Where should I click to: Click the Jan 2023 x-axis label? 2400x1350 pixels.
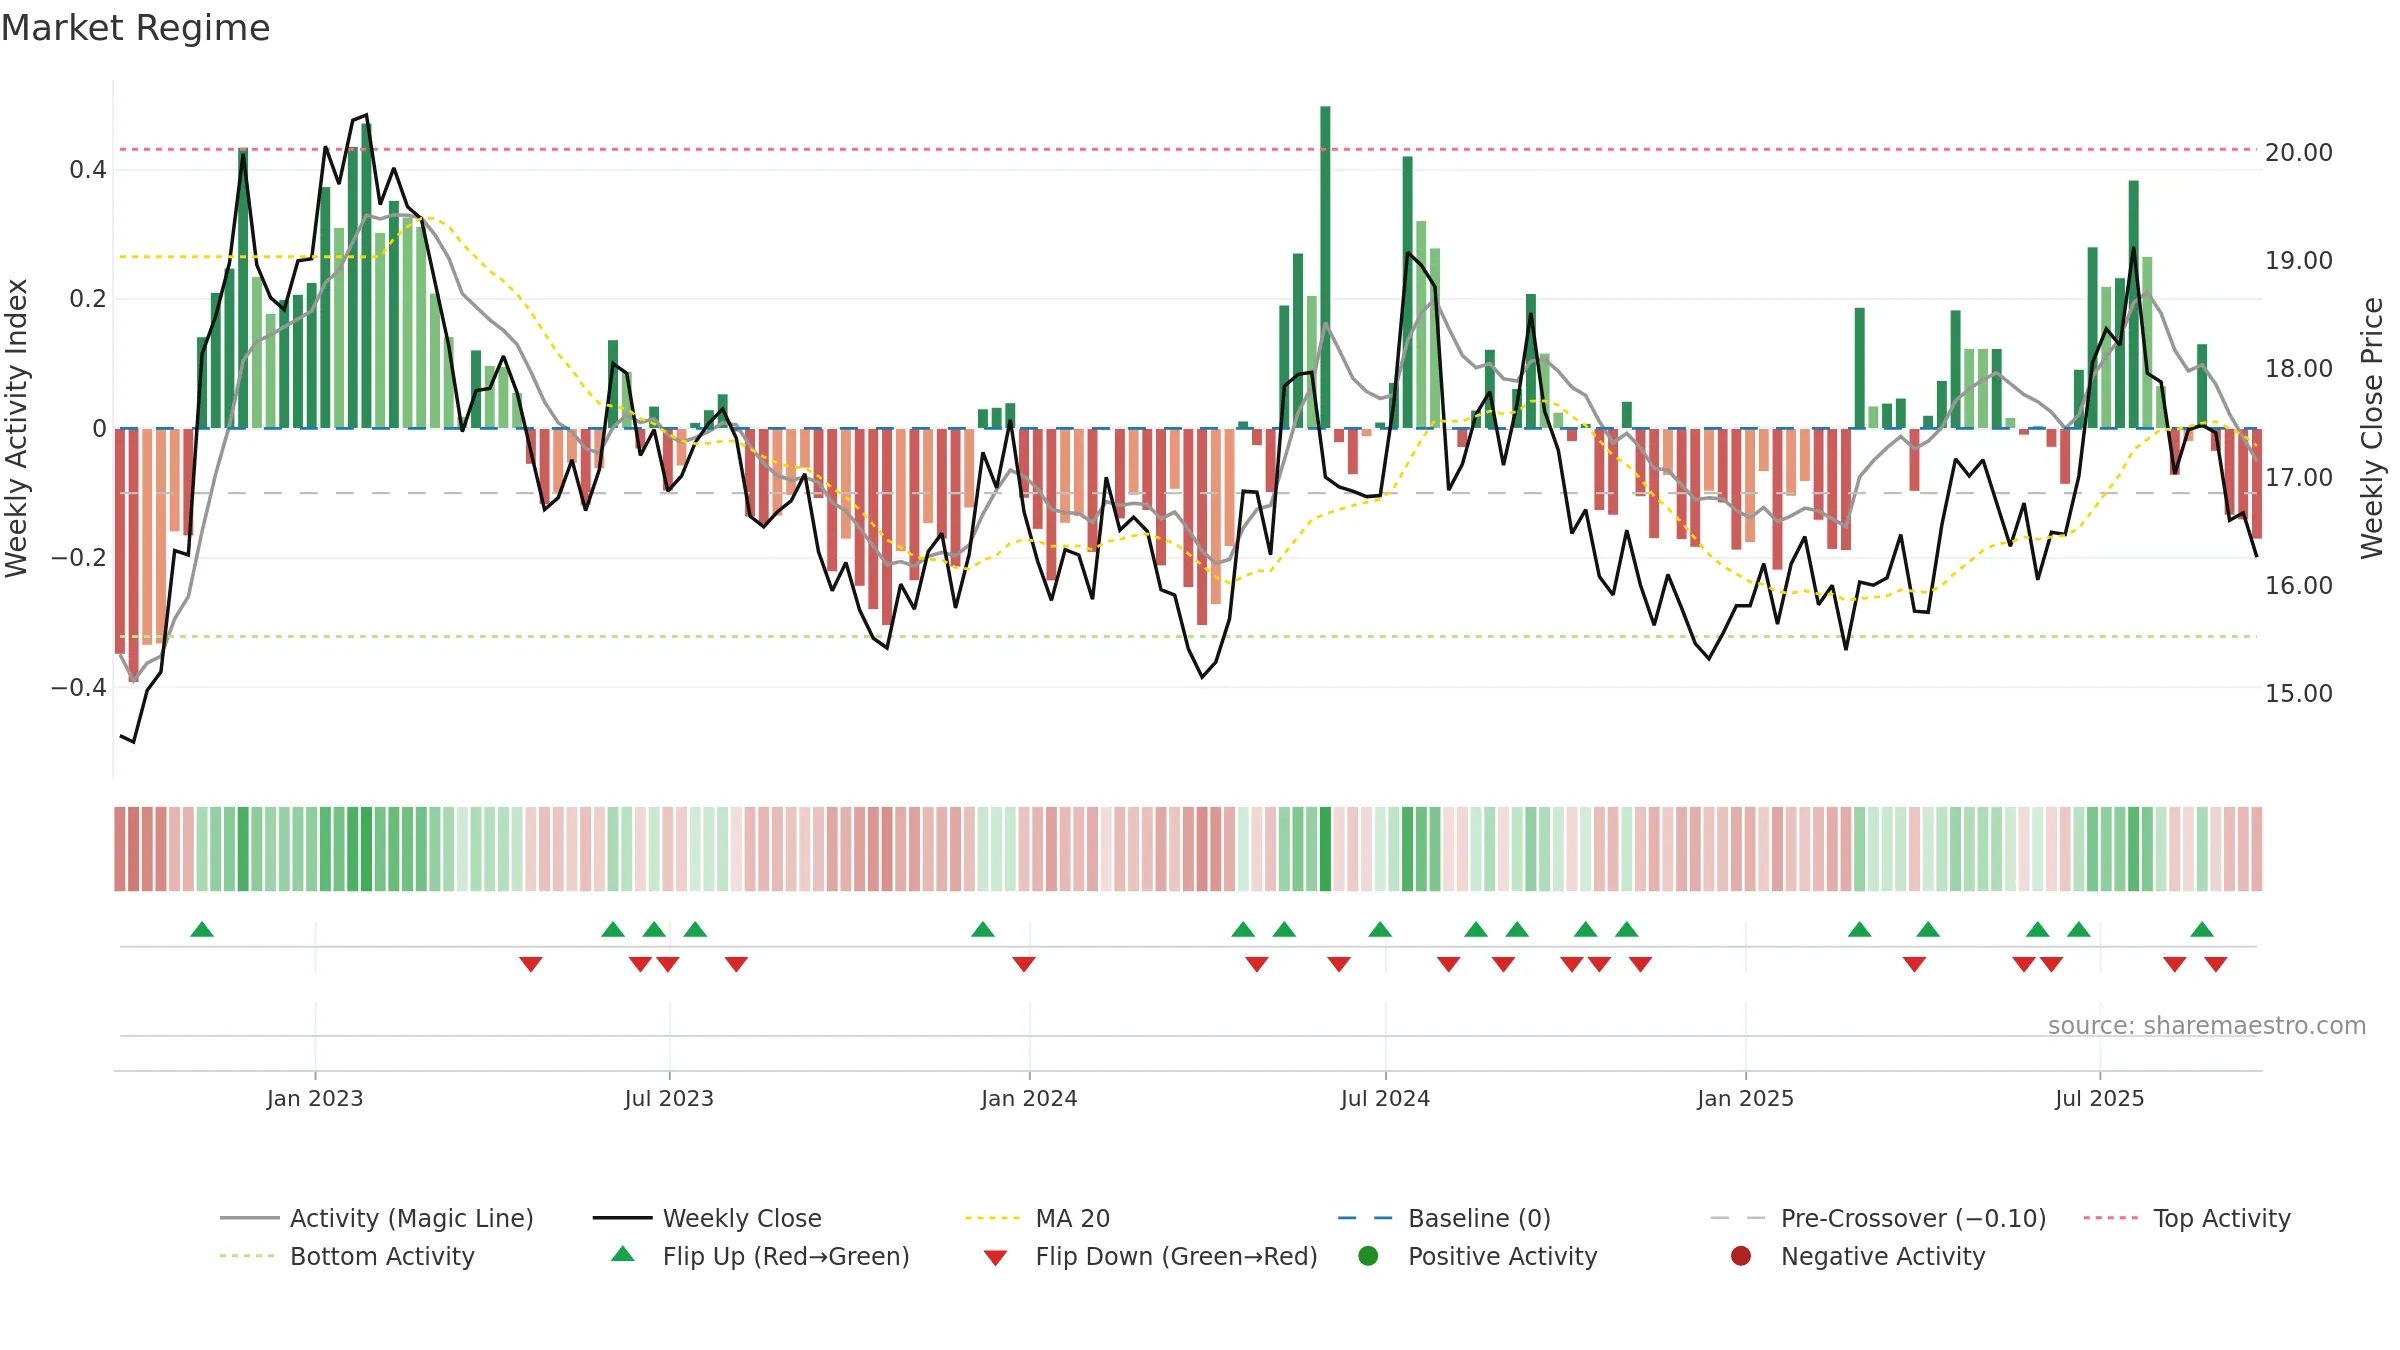click(x=315, y=1098)
